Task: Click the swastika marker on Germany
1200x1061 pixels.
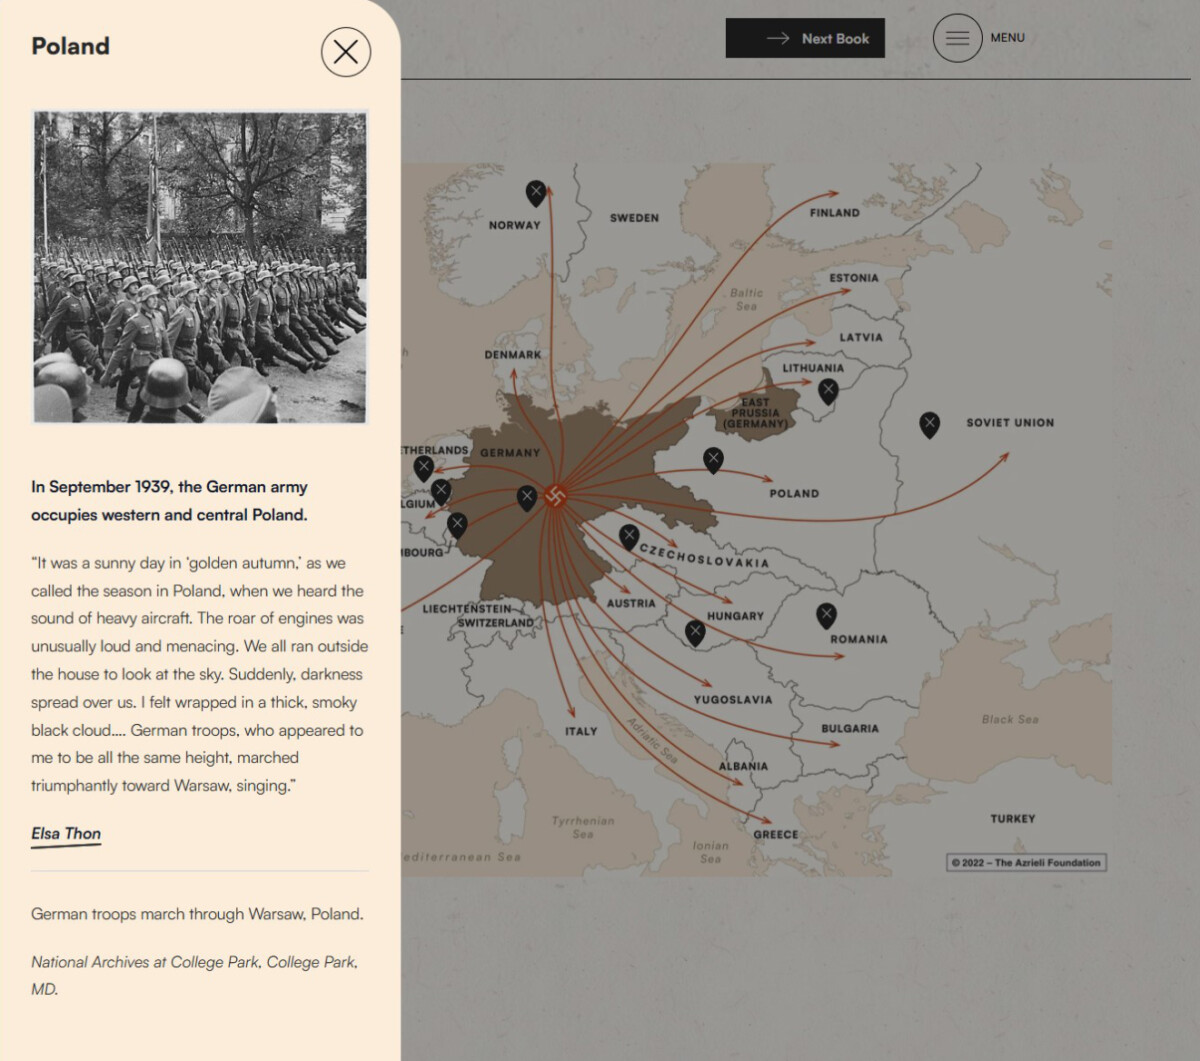Action: (x=557, y=494)
